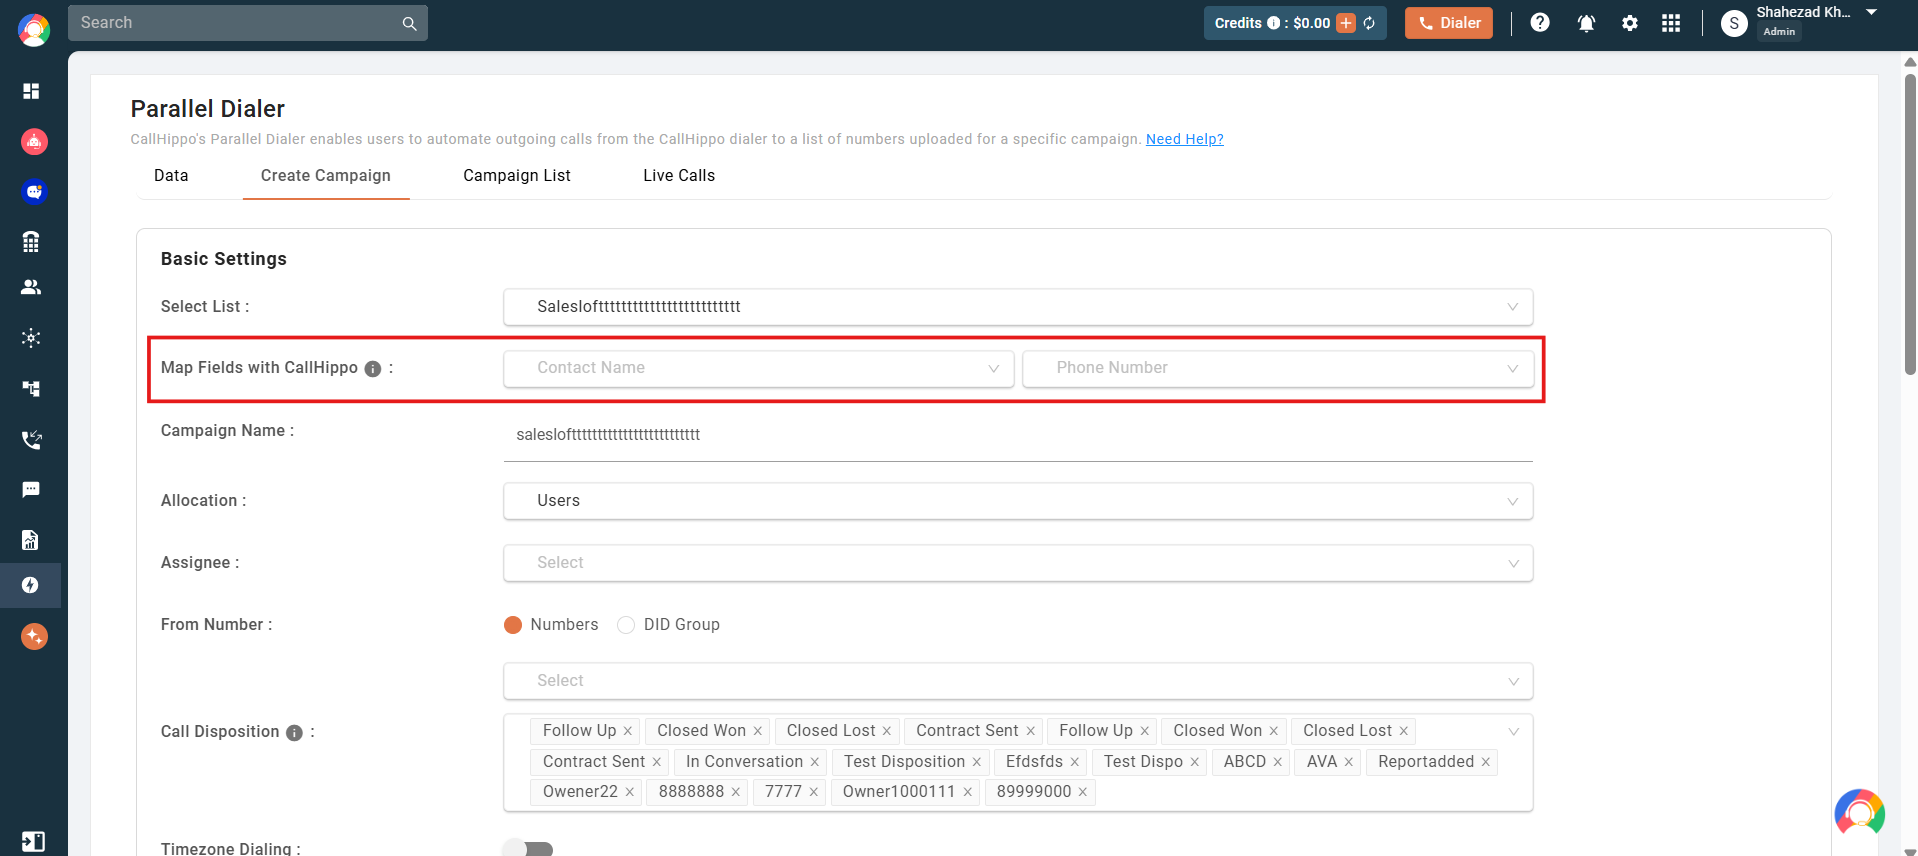Switch to the Data tab
The width and height of the screenshot is (1918, 856).
pyautogui.click(x=171, y=176)
